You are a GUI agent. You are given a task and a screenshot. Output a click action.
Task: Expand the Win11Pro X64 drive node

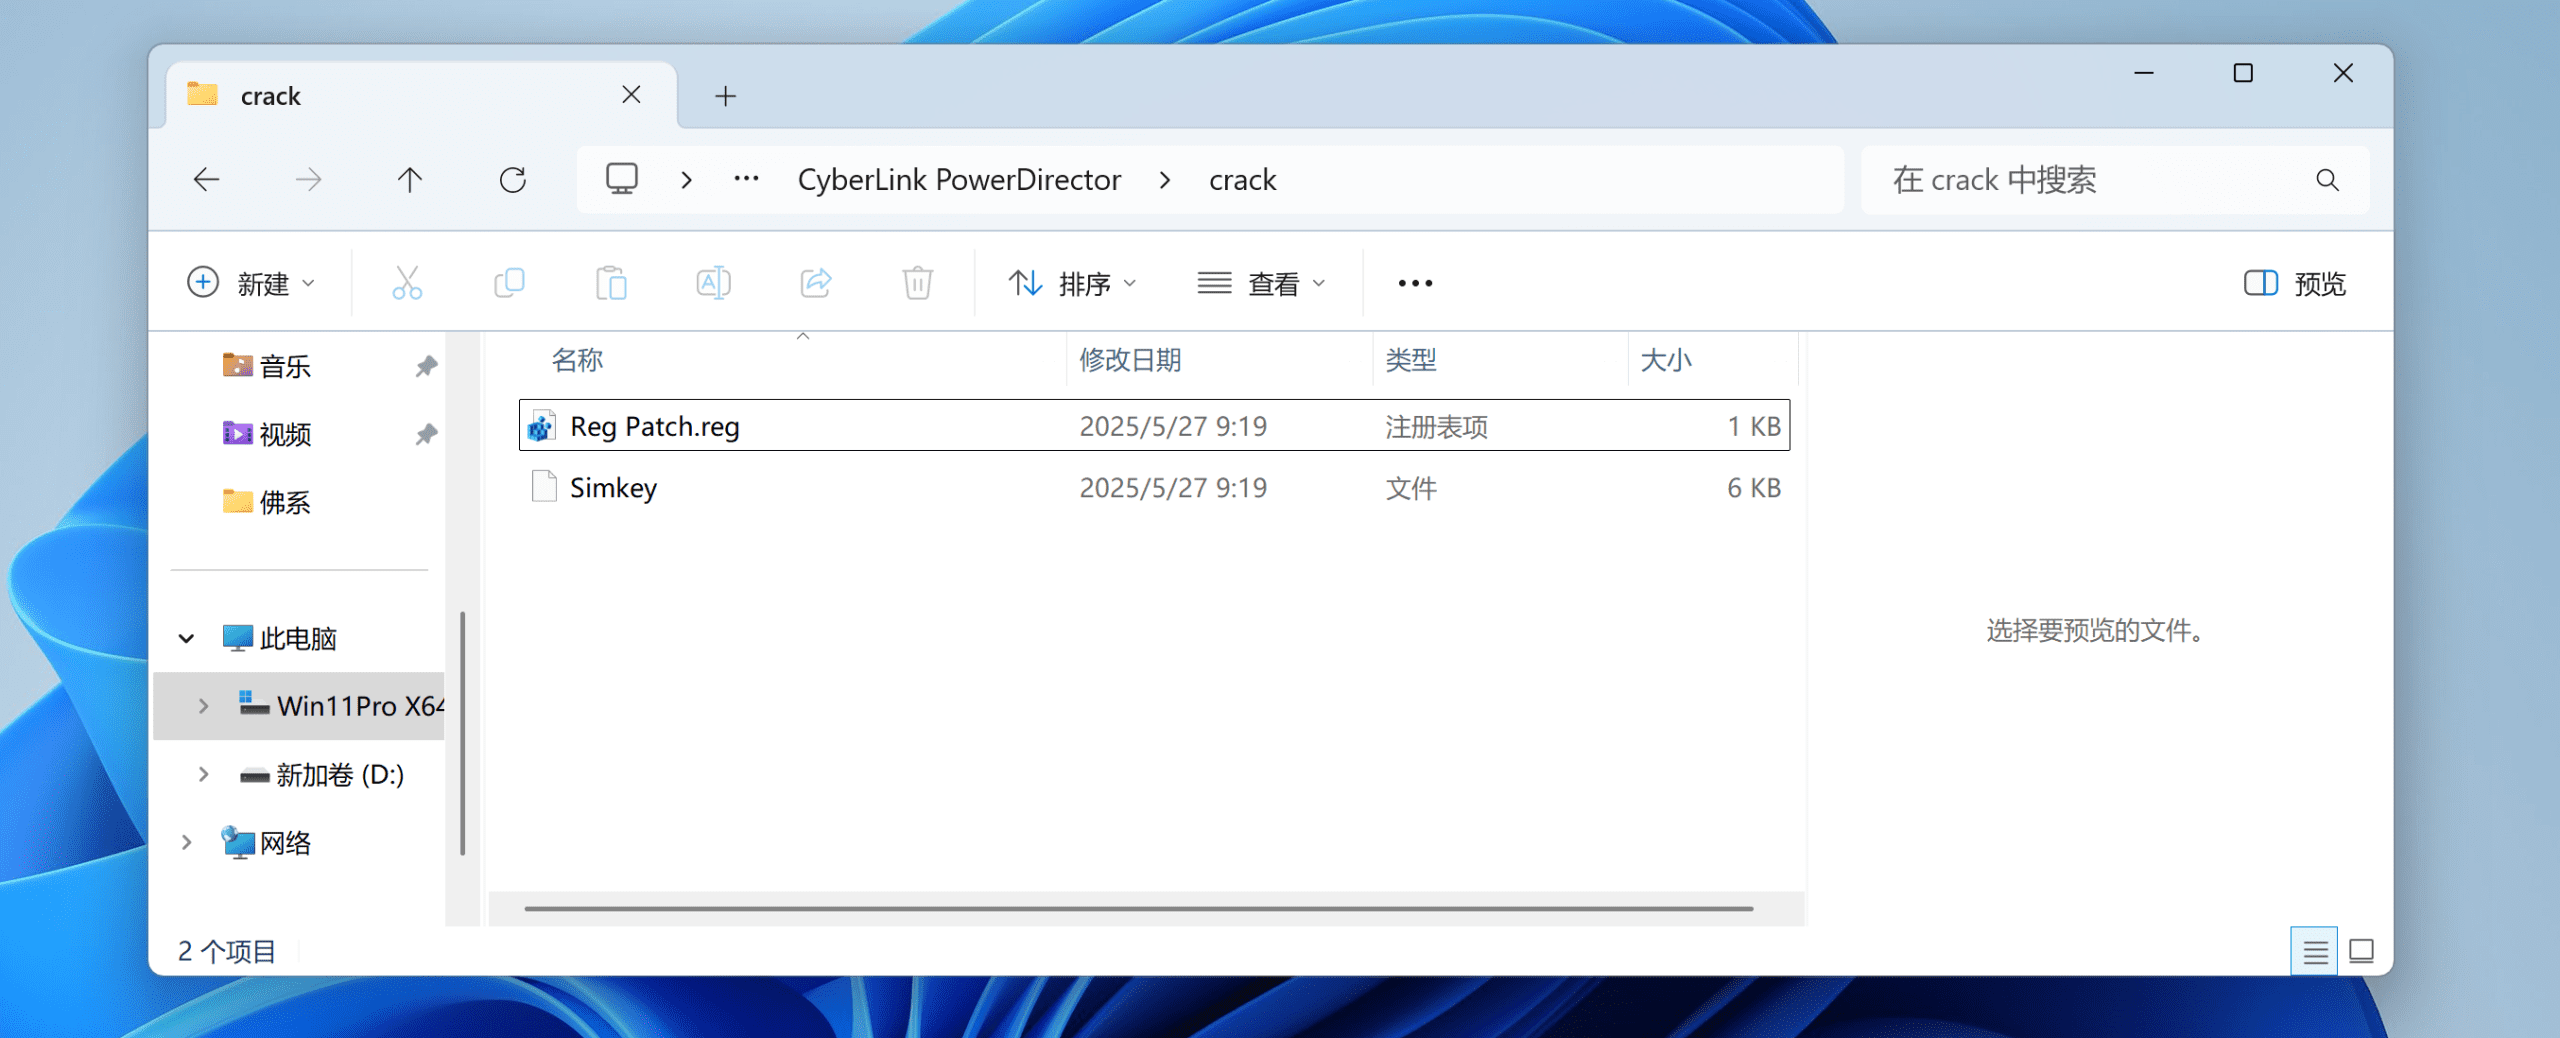point(203,706)
